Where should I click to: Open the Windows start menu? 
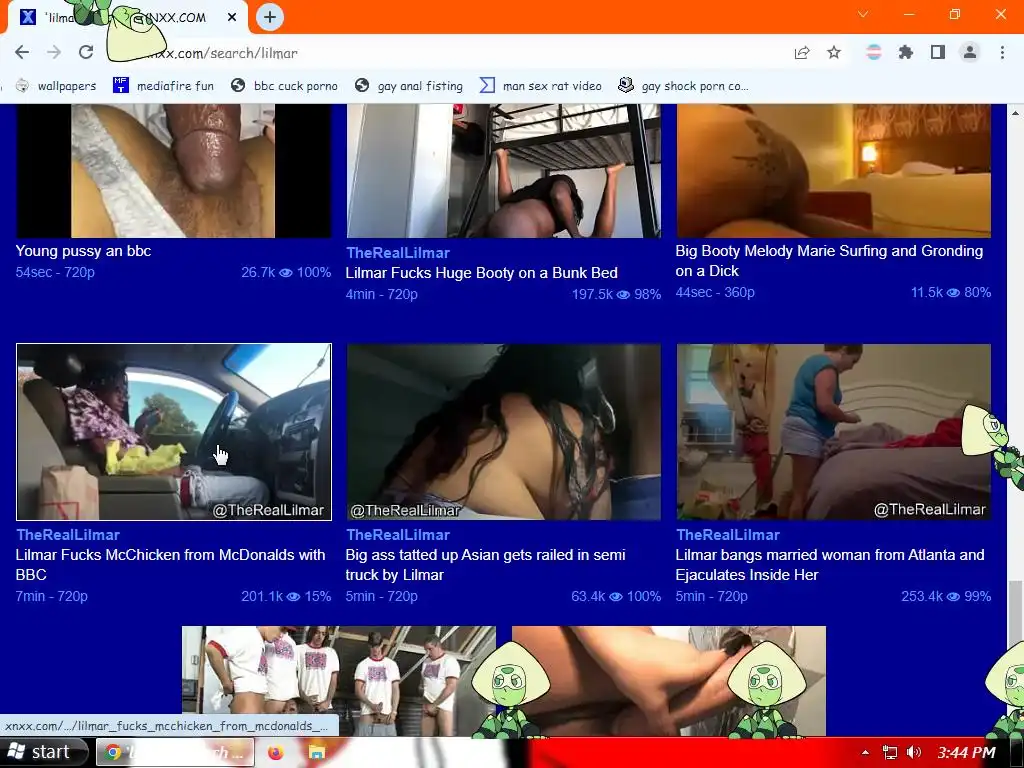click(x=43, y=752)
